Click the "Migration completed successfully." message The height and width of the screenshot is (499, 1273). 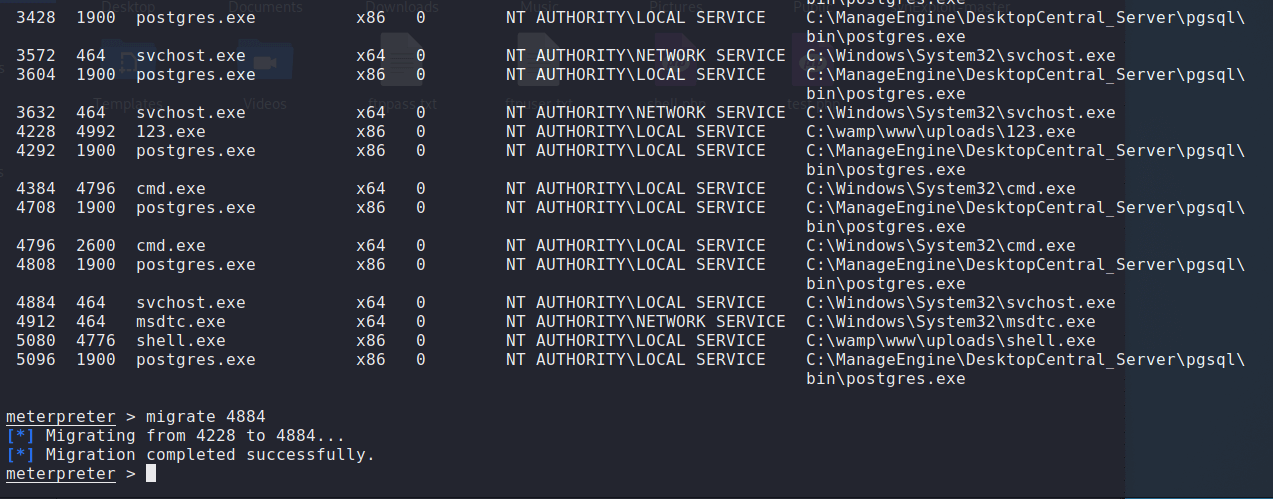point(210,455)
